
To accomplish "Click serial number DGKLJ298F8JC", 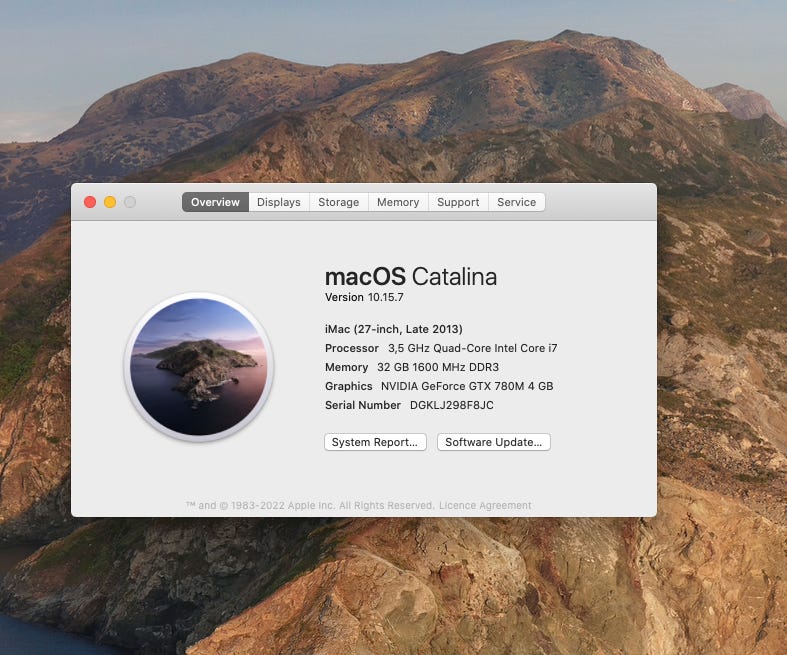I will [452, 405].
